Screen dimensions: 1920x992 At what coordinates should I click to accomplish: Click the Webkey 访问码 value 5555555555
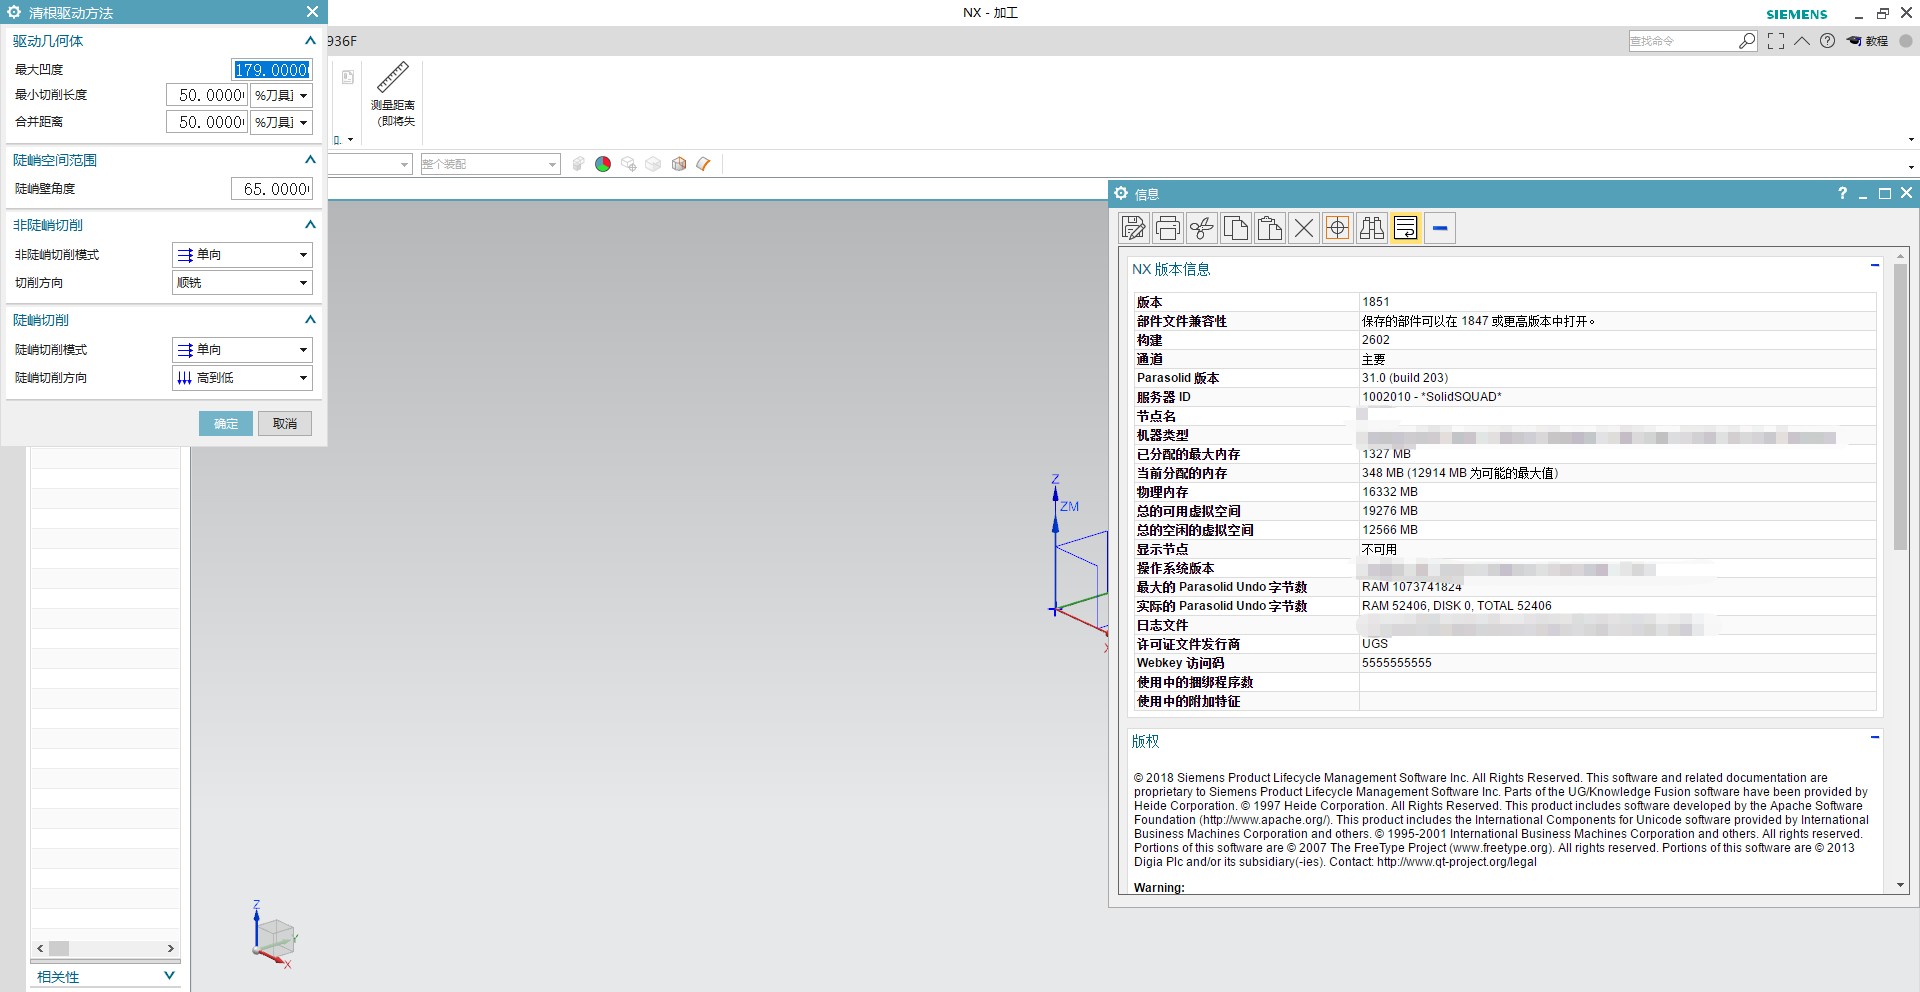click(x=1397, y=663)
